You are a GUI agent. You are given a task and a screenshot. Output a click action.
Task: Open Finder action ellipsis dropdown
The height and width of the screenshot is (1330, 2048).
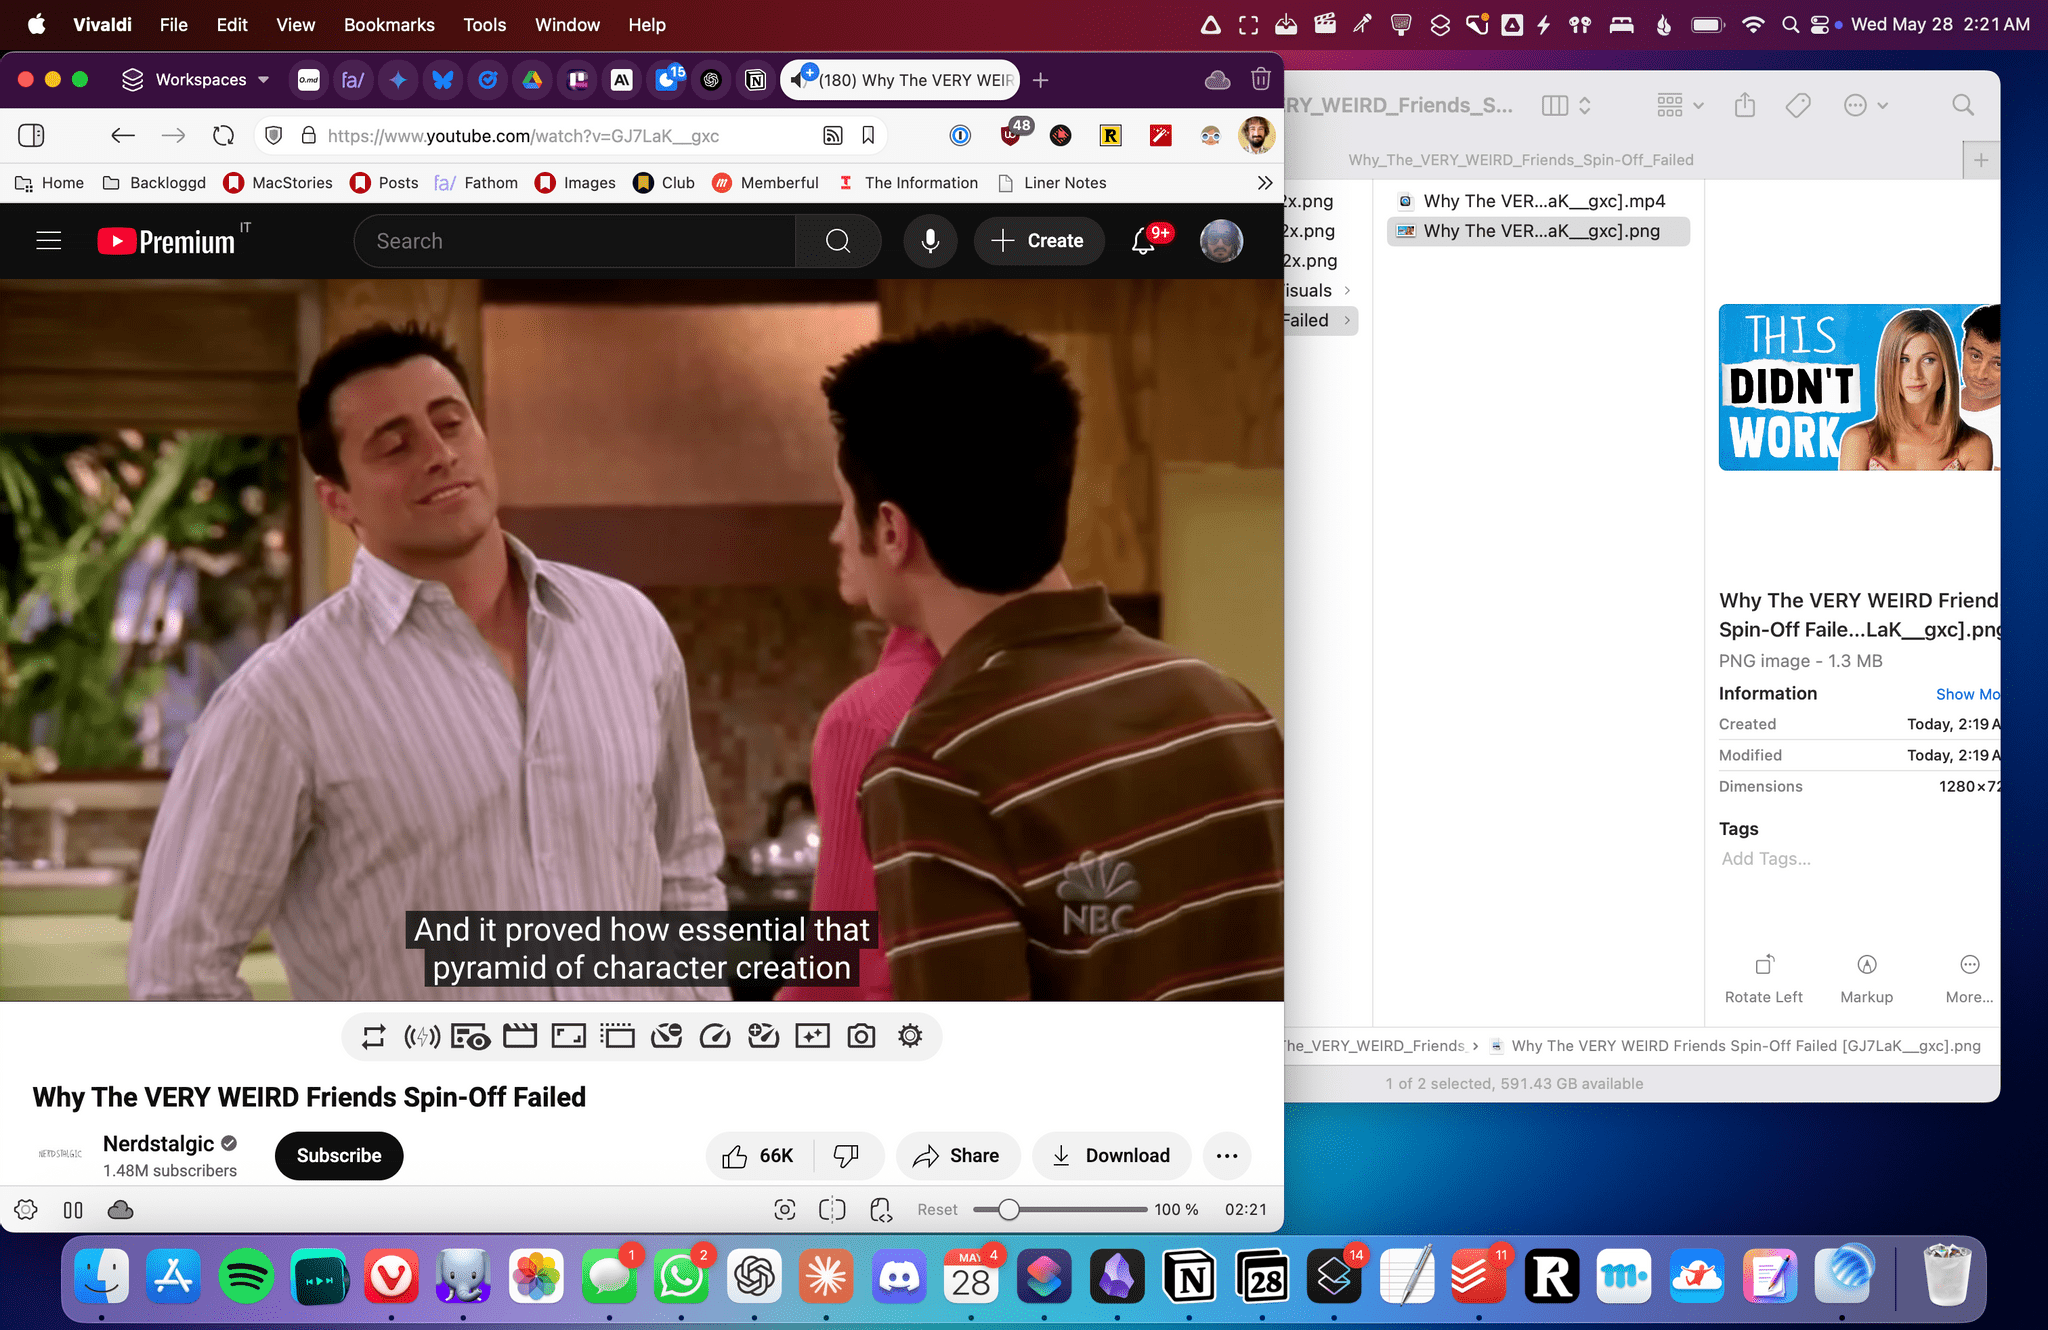(1865, 105)
